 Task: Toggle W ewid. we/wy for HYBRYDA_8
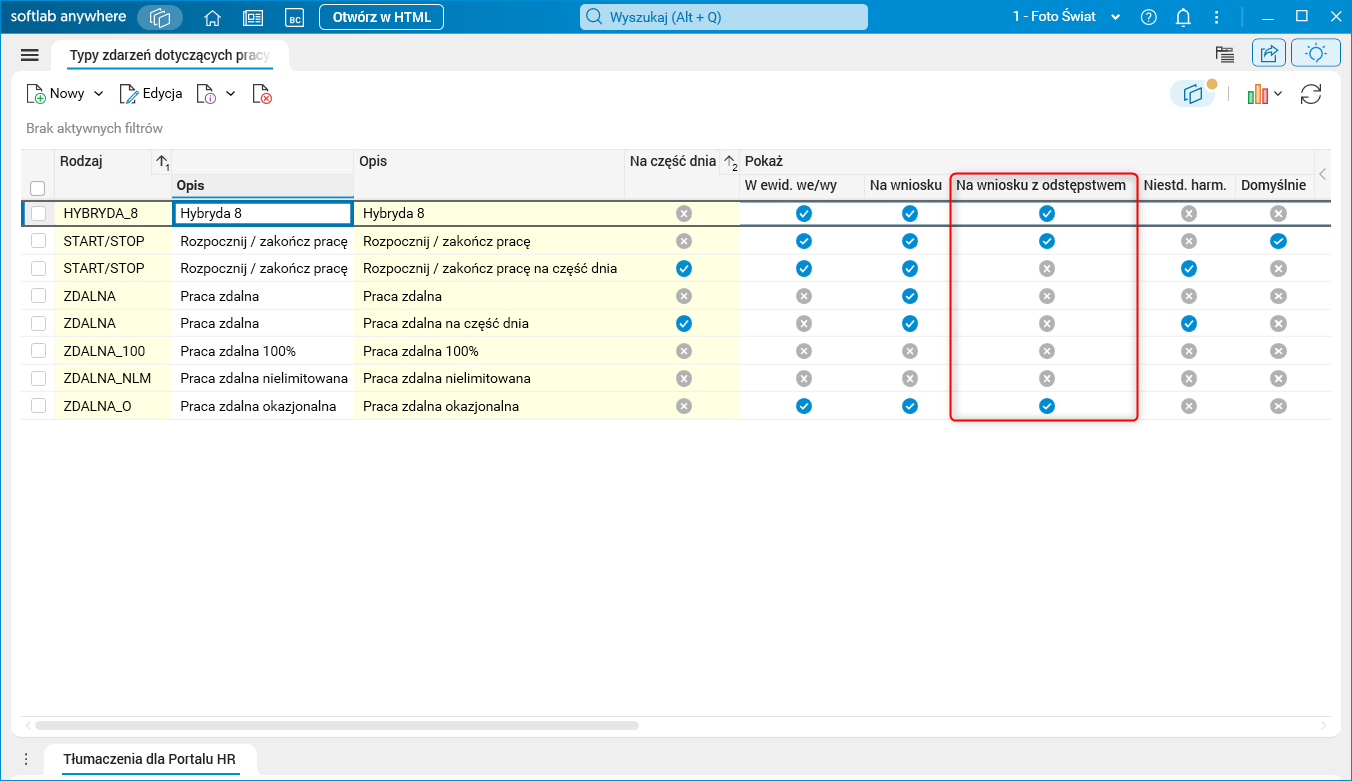click(804, 213)
